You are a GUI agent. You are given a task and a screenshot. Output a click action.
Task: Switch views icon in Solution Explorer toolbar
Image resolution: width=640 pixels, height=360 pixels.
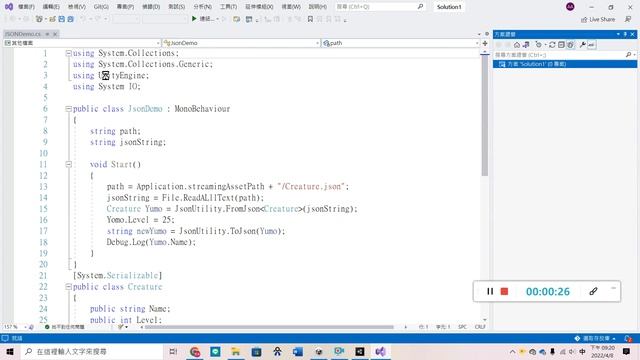click(526, 44)
